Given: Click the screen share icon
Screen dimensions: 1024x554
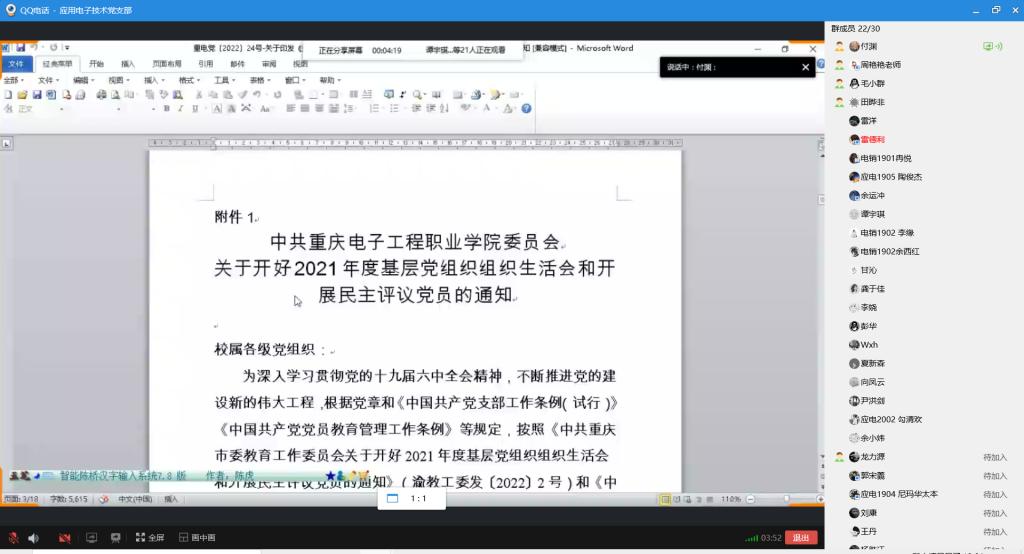Looking at the screenshot, I should coord(91,538).
